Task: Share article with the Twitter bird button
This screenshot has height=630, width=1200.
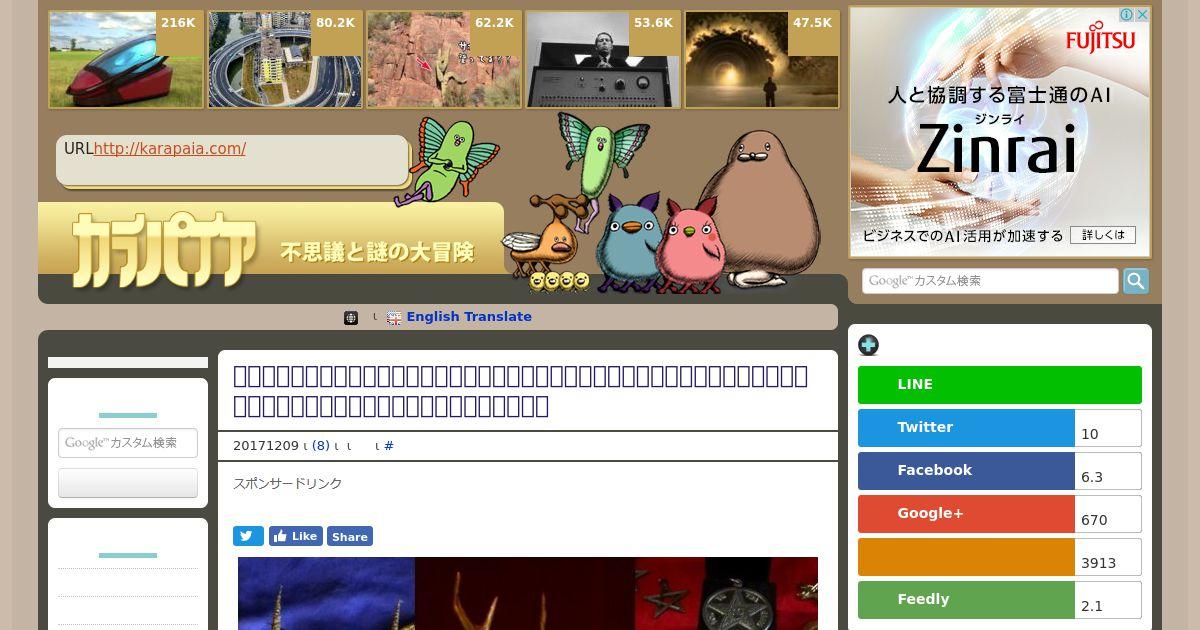Action: point(248,536)
